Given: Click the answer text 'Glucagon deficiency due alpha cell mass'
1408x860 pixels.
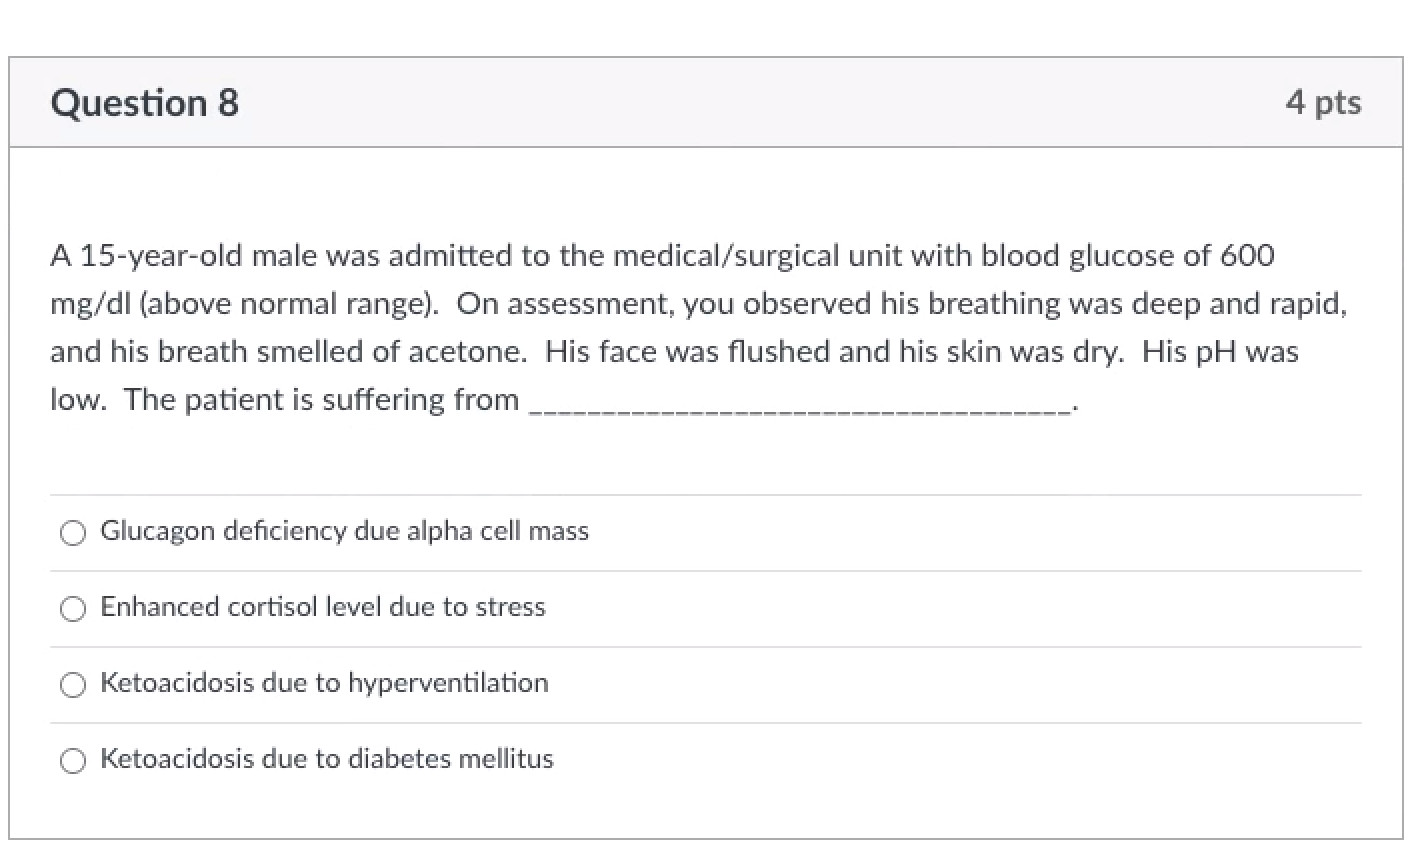Looking at the screenshot, I should tap(344, 531).
